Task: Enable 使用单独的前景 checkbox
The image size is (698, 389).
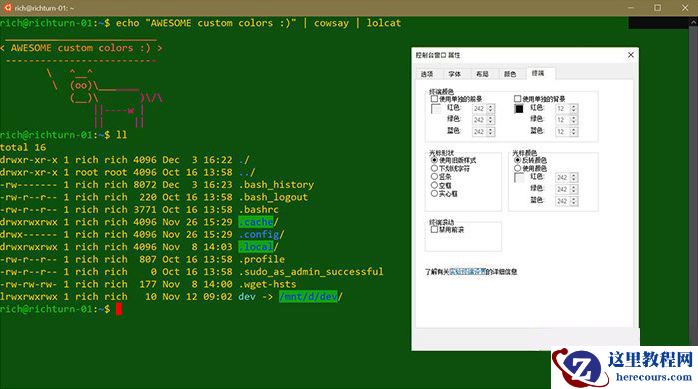Action: pos(434,99)
